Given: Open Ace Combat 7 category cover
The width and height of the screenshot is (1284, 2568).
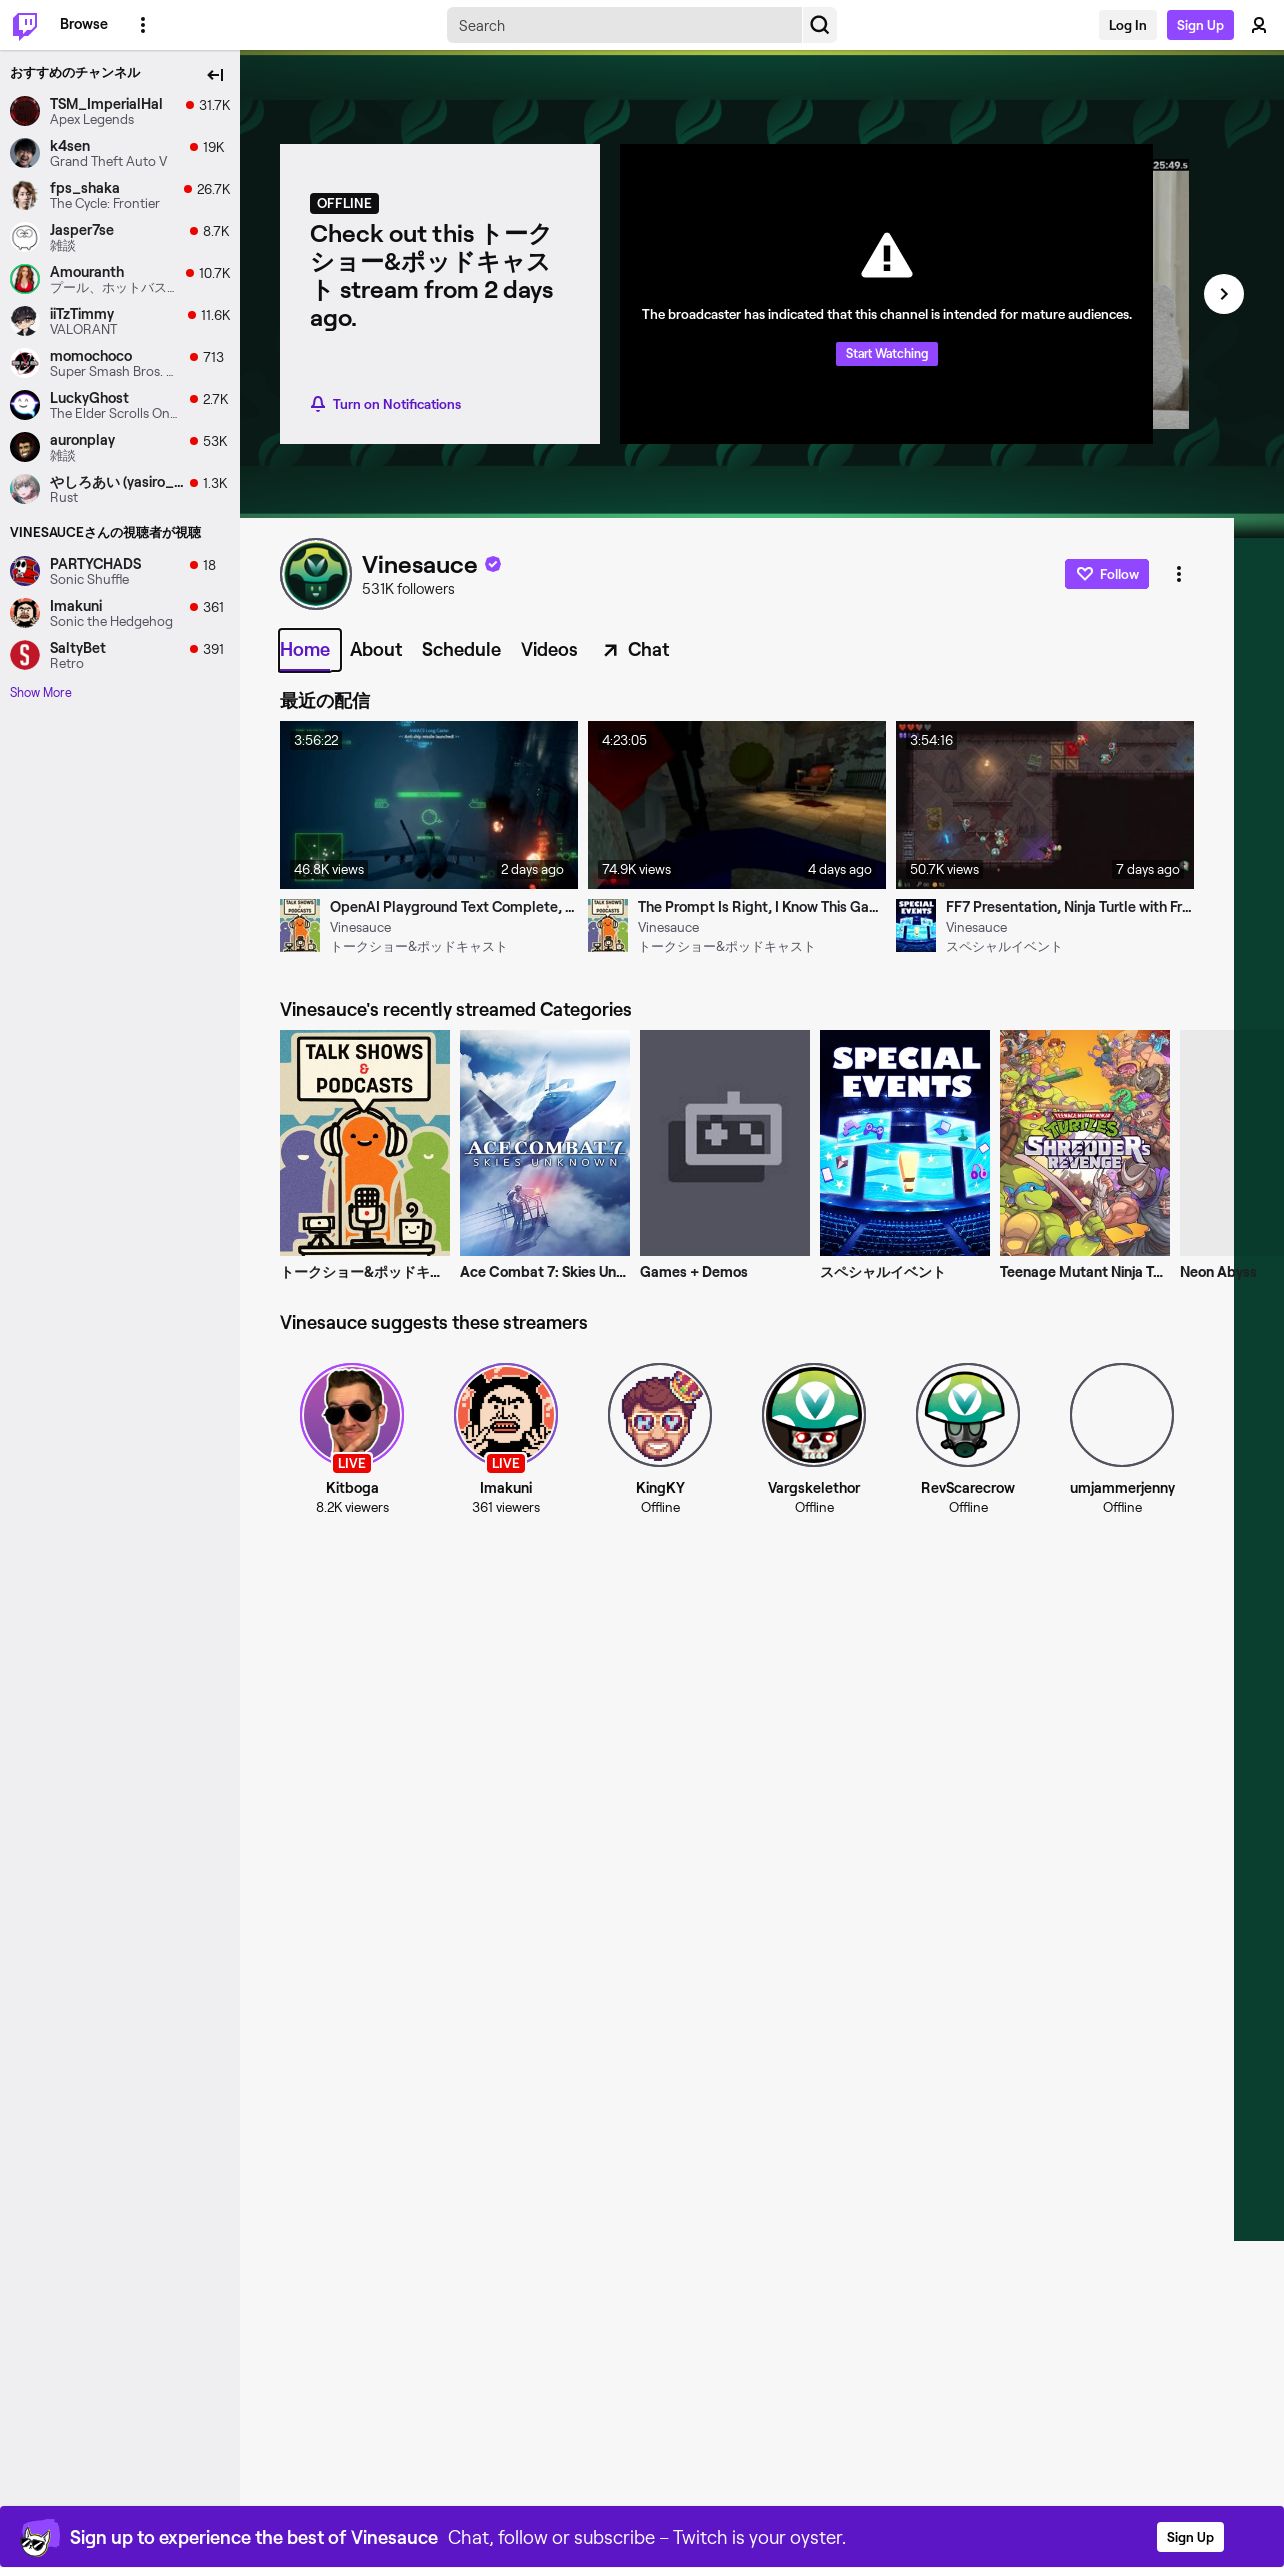Looking at the screenshot, I should tap(545, 1143).
